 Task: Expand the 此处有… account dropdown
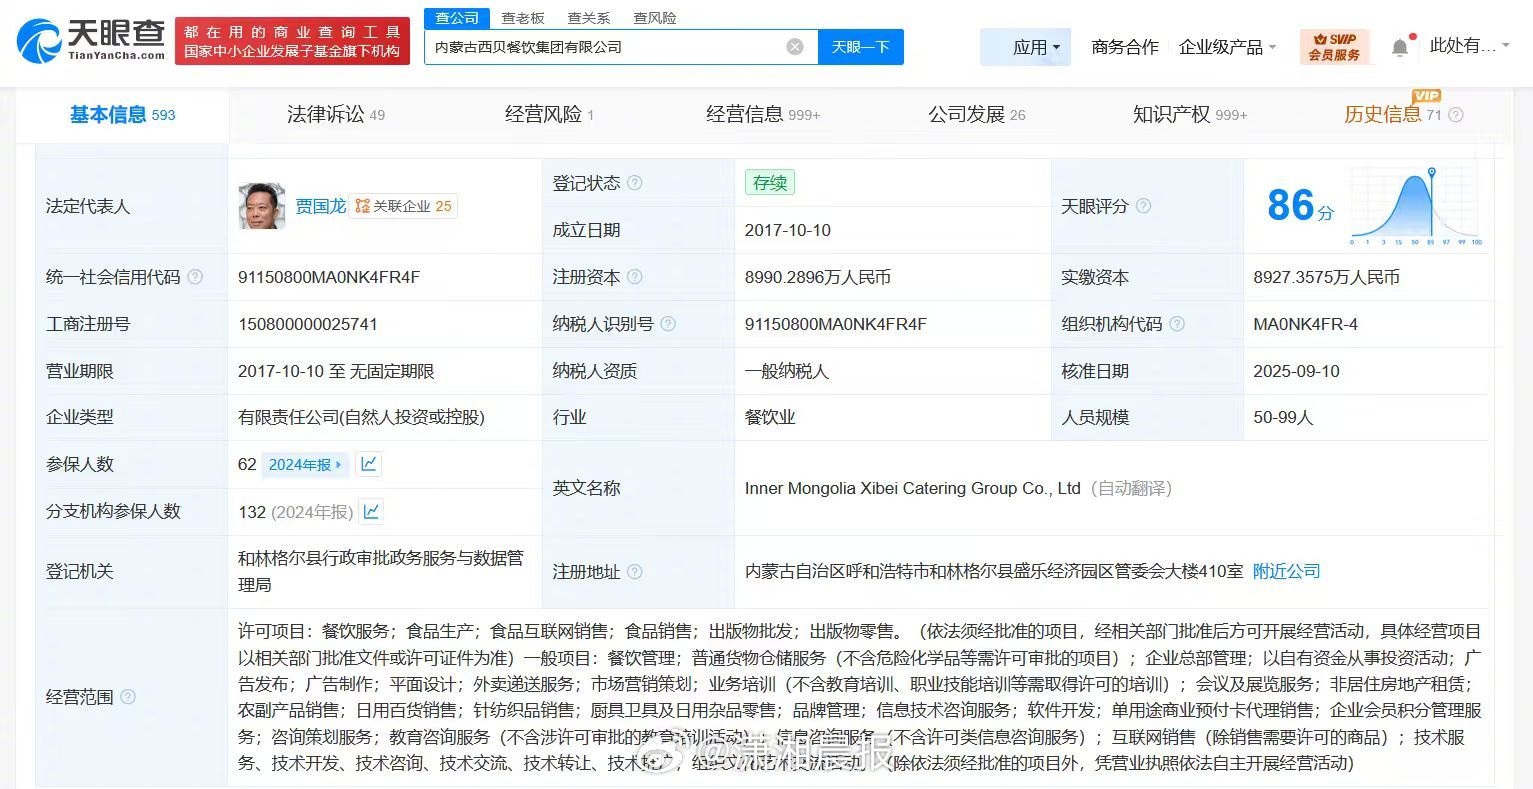[x=1469, y=46]
